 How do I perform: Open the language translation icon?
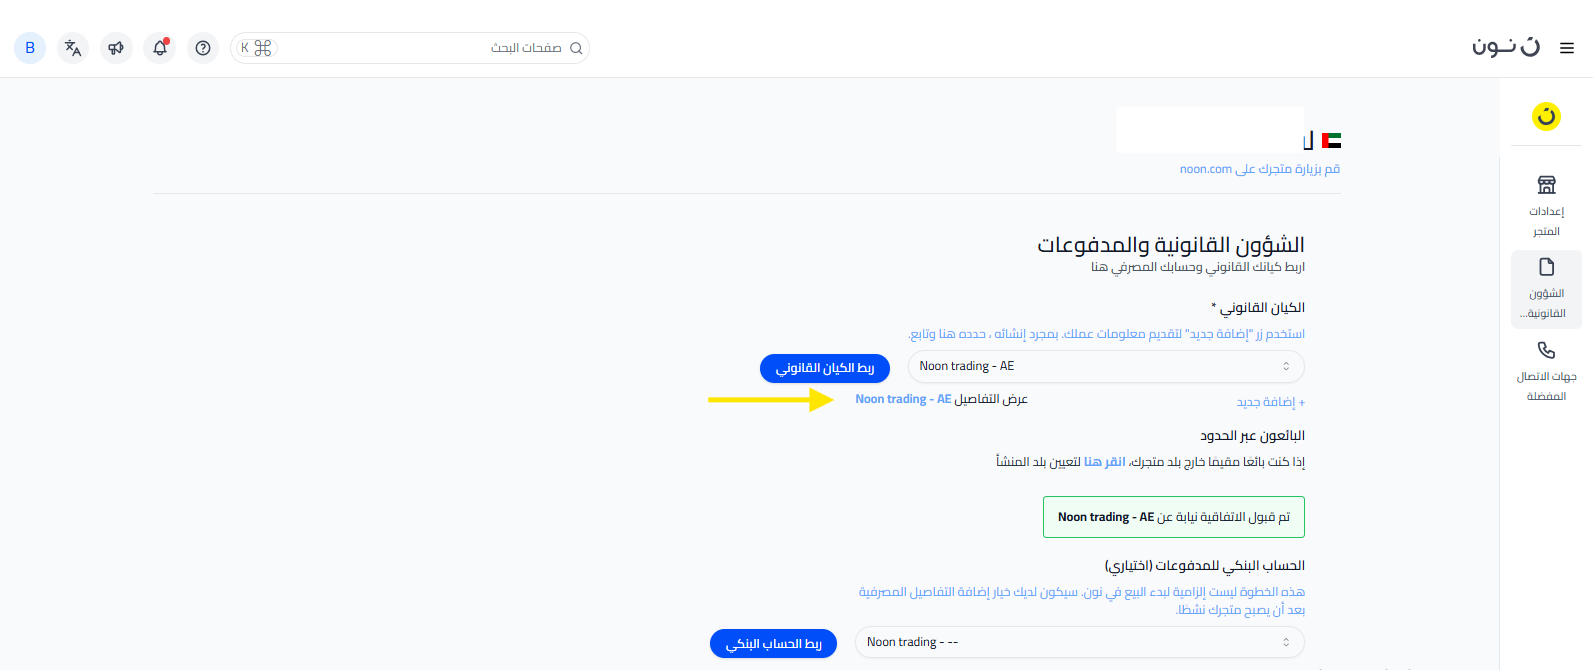tap(73, 48)
